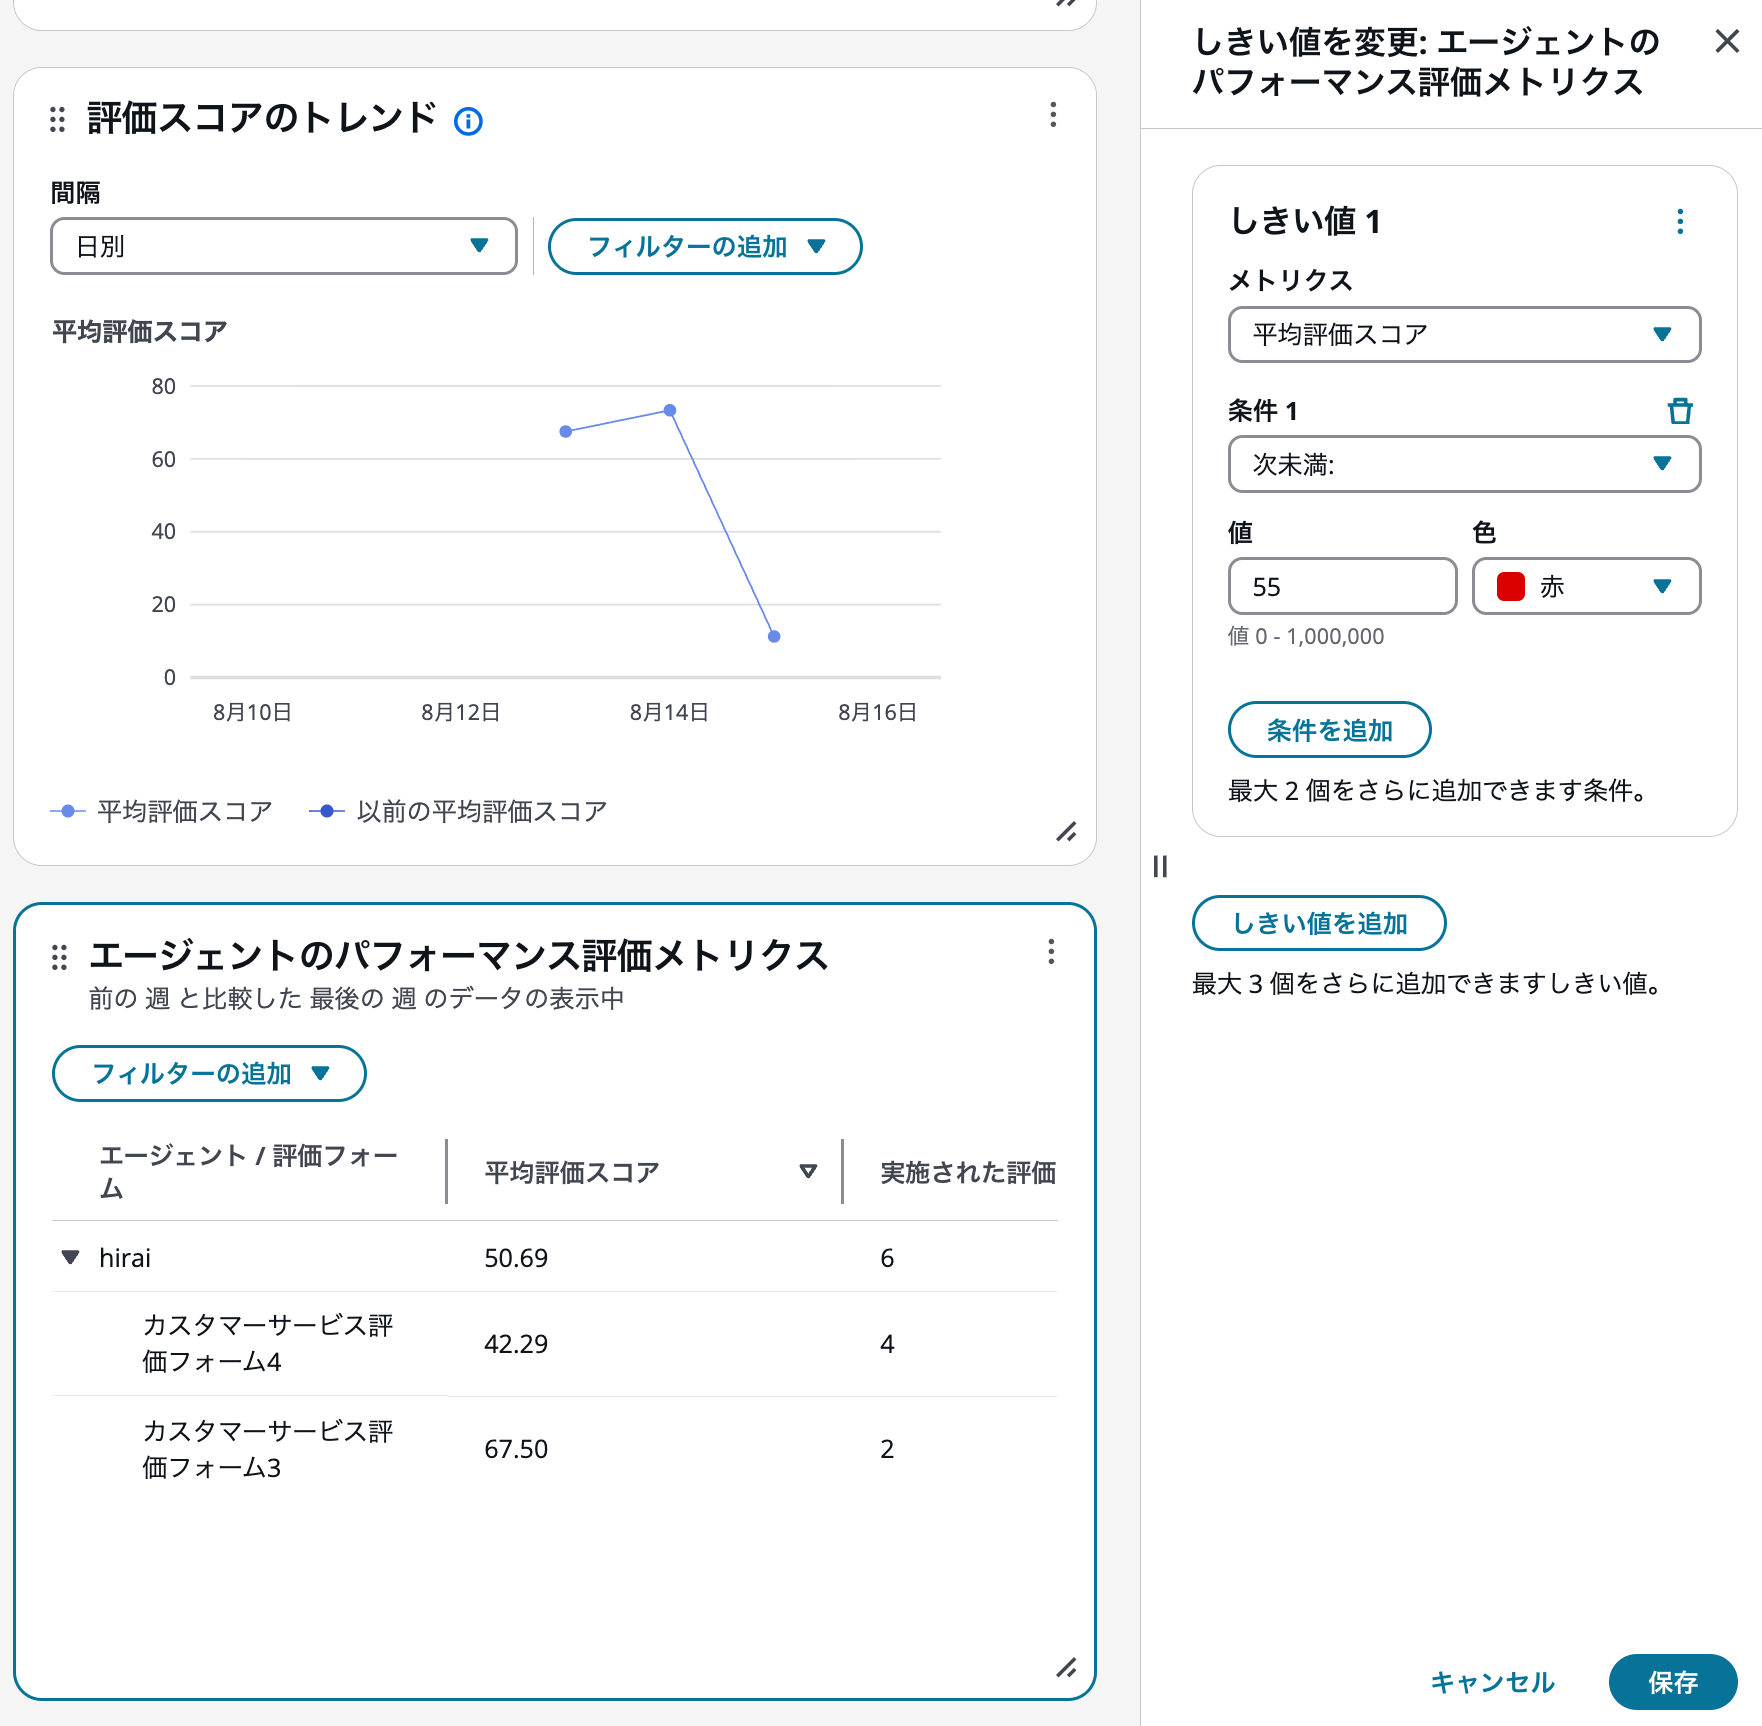This screenshot has width=1762, height=1726.
Task: Collapse the hirai agent row
Action: 70,1257
